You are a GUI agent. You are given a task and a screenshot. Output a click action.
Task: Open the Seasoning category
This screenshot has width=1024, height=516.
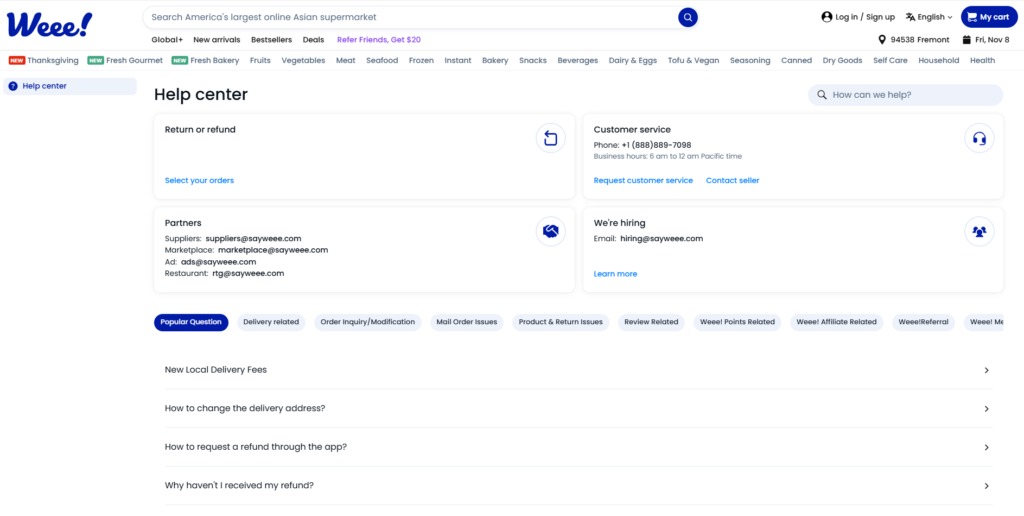tap(750, 61)
